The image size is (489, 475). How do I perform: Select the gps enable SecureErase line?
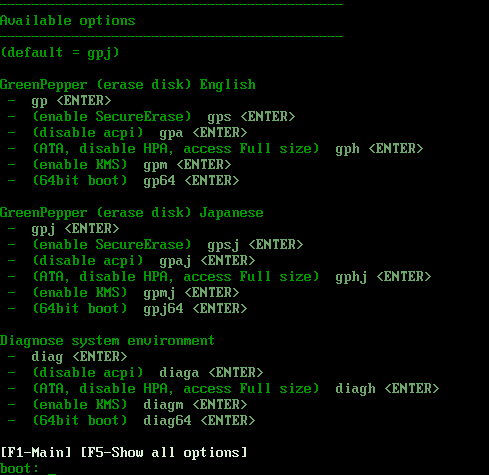coord(151,117)
